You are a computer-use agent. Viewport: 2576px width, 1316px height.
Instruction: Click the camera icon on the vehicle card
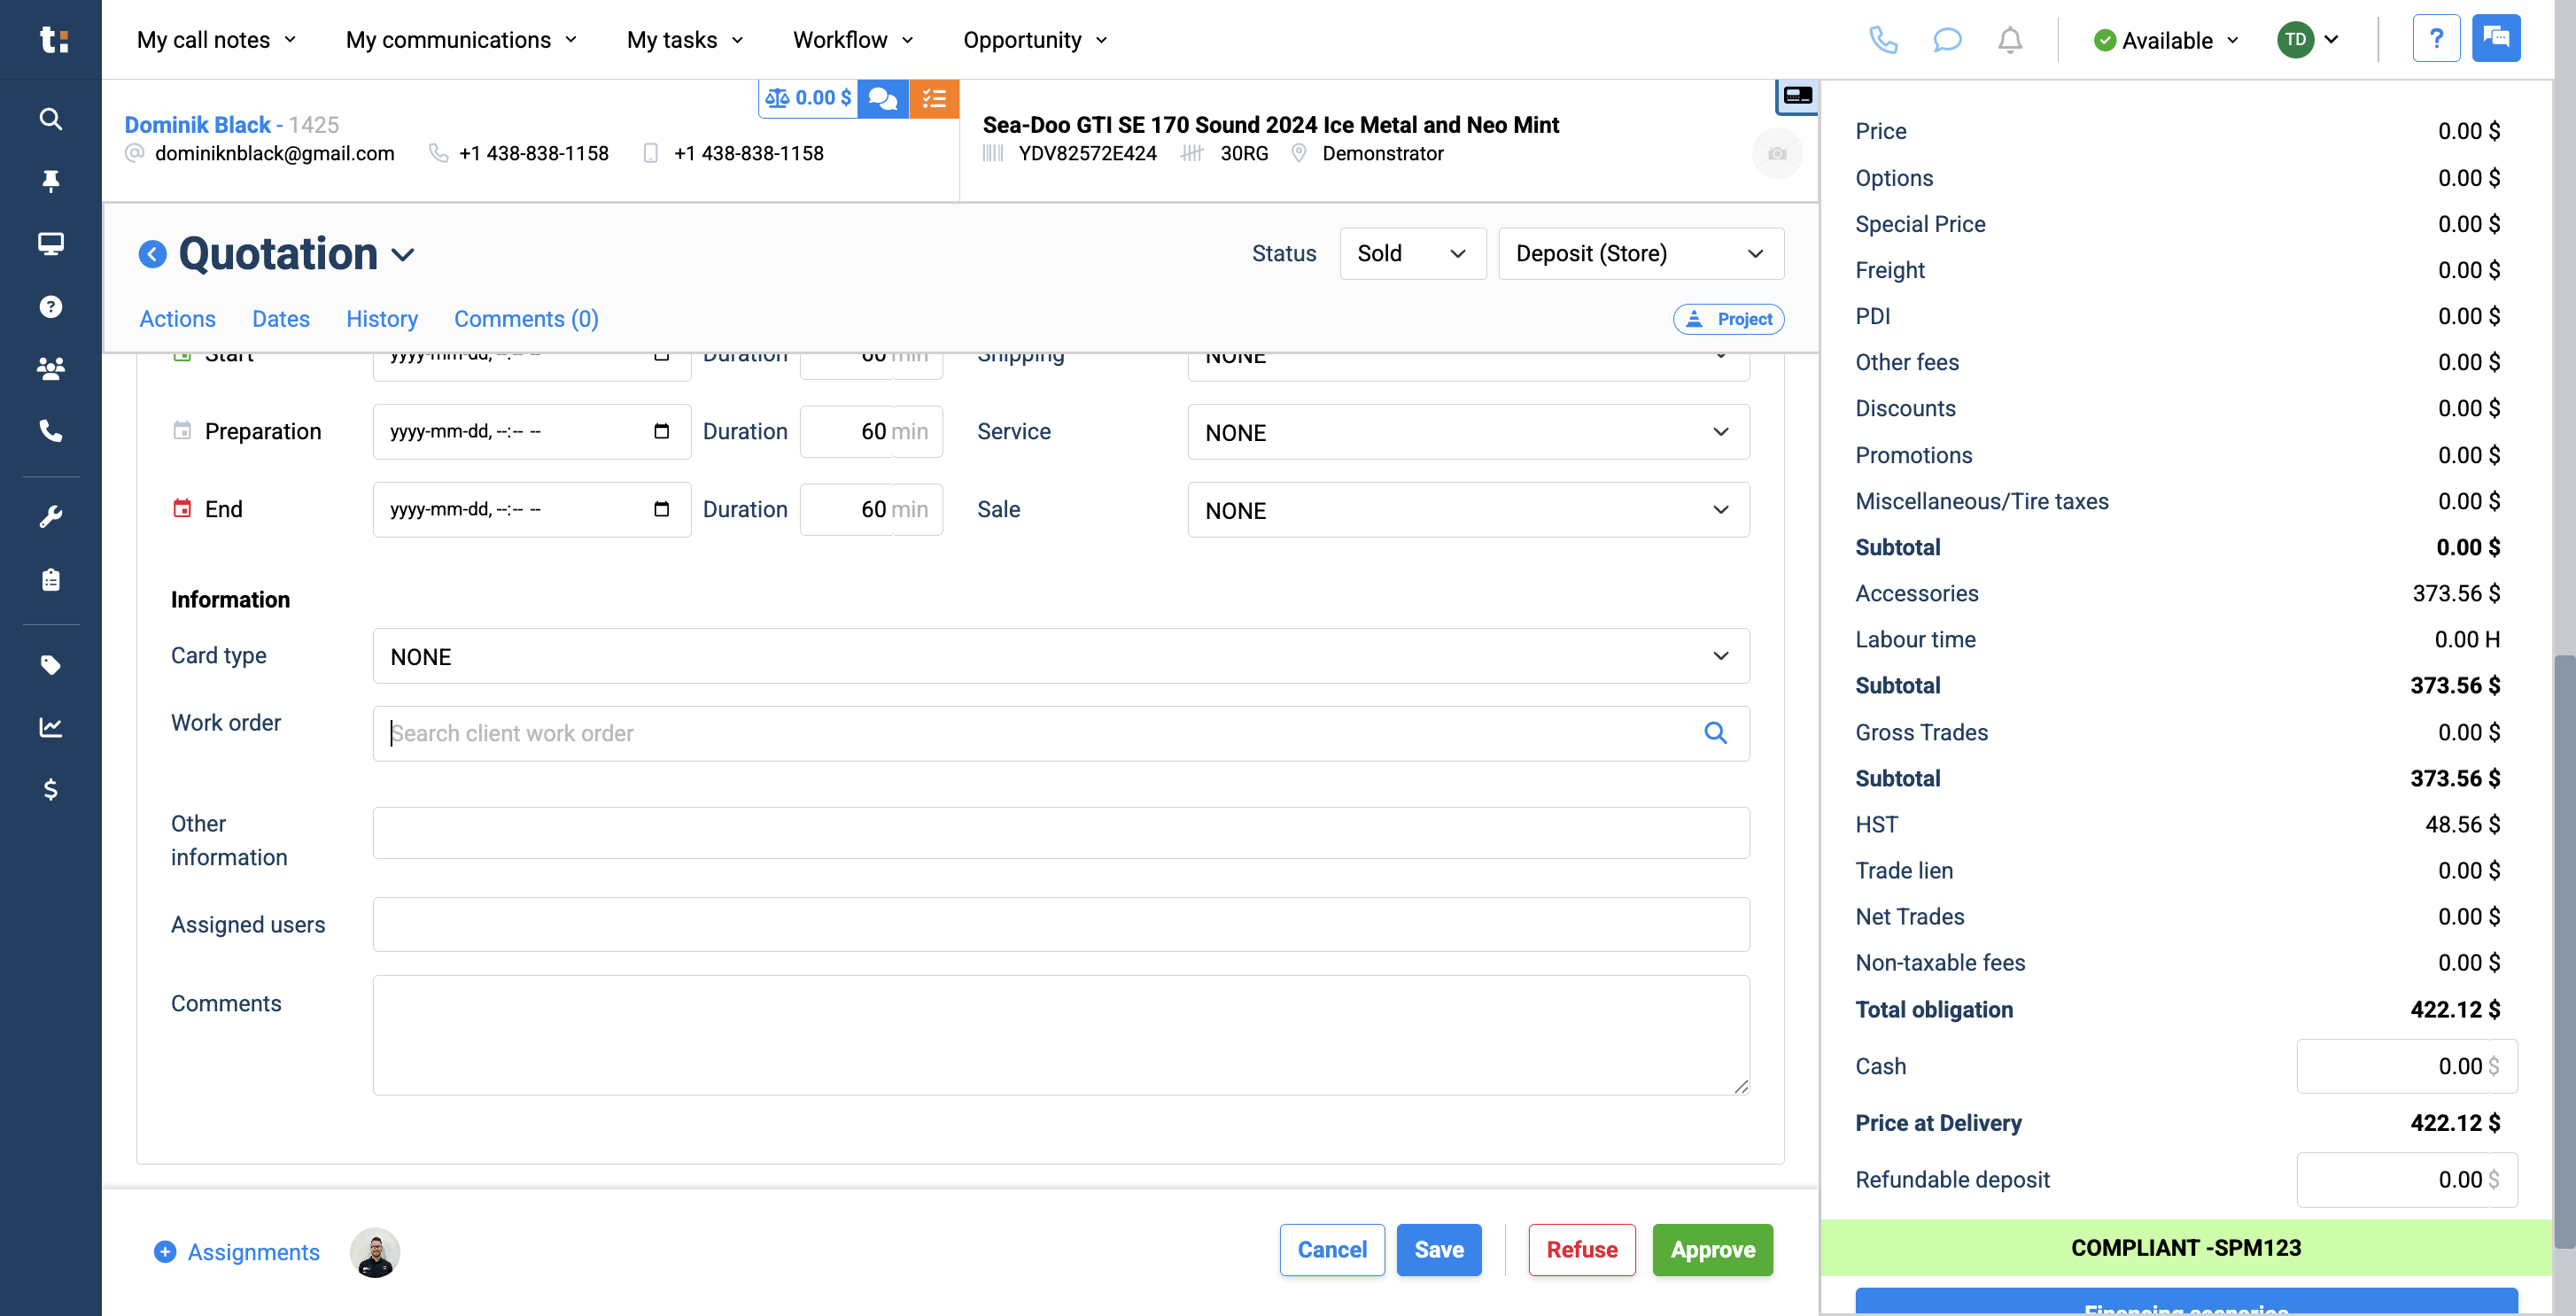(1777, 153)
